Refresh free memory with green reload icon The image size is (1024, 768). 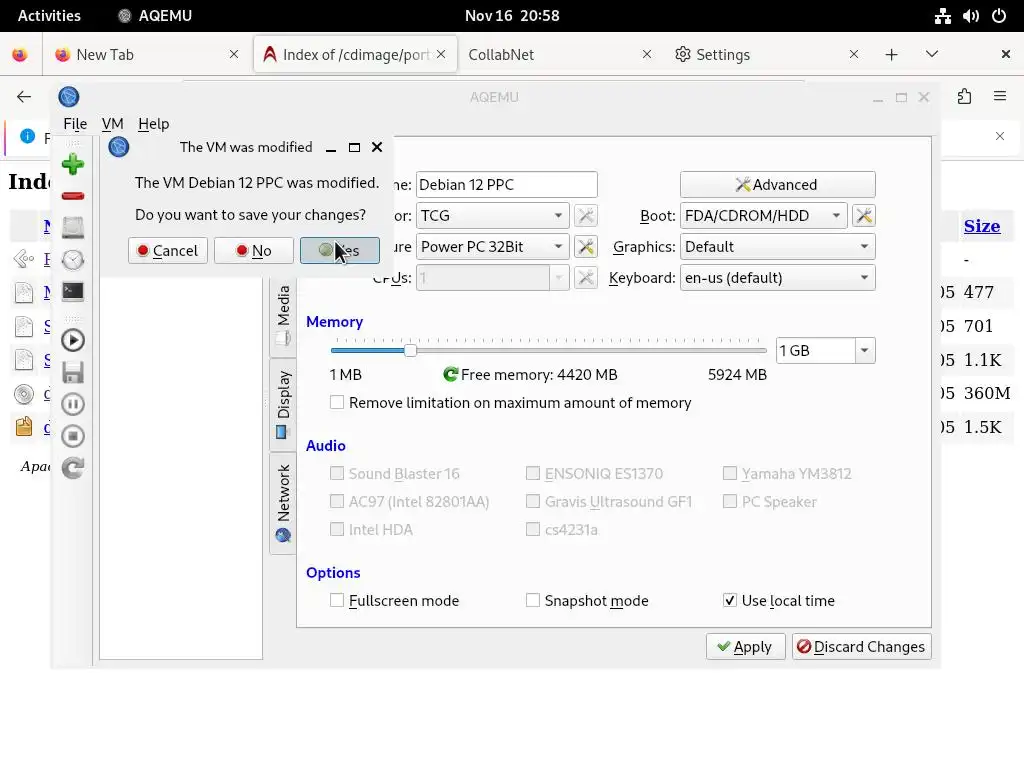coord(450,374)
